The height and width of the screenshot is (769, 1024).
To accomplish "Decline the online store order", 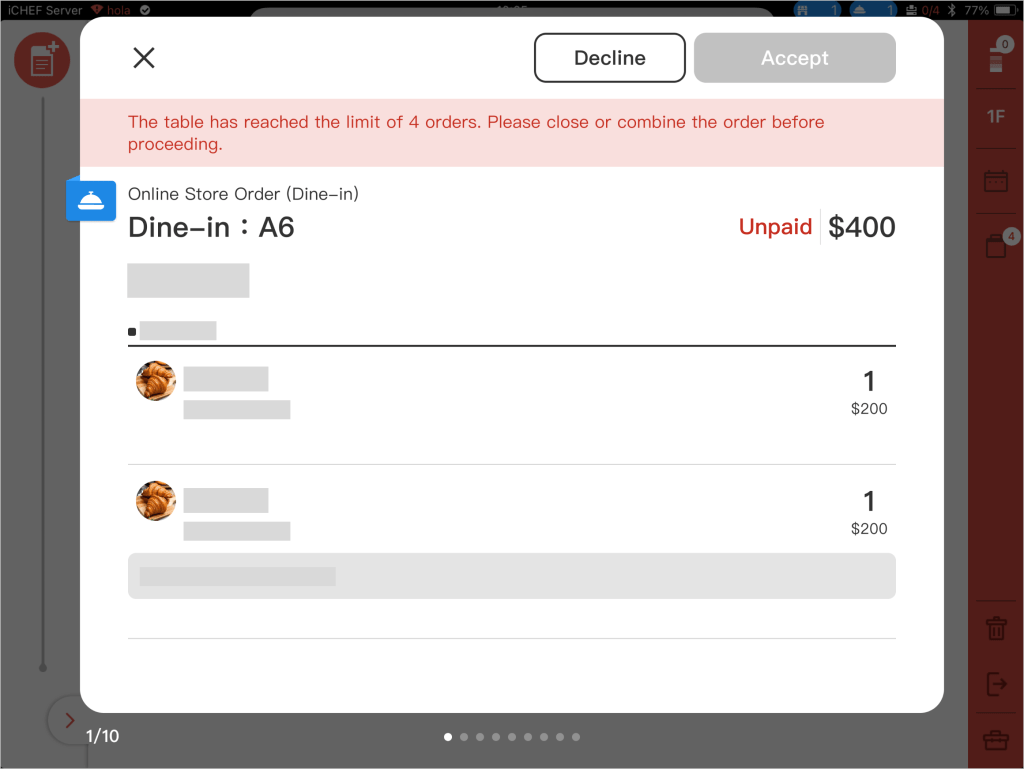I will [x=609, y=58].
